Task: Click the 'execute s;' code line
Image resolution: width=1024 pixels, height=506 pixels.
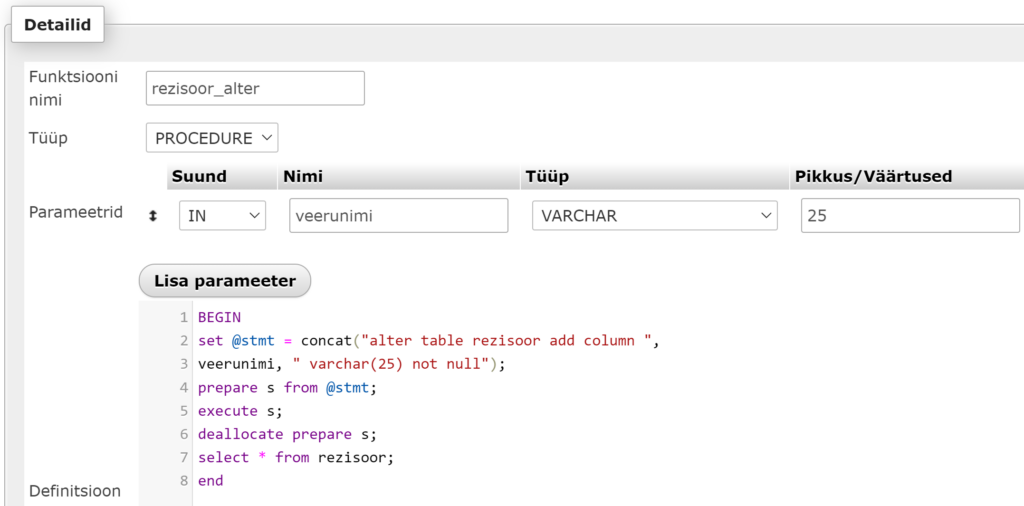Action: [240, 411]
